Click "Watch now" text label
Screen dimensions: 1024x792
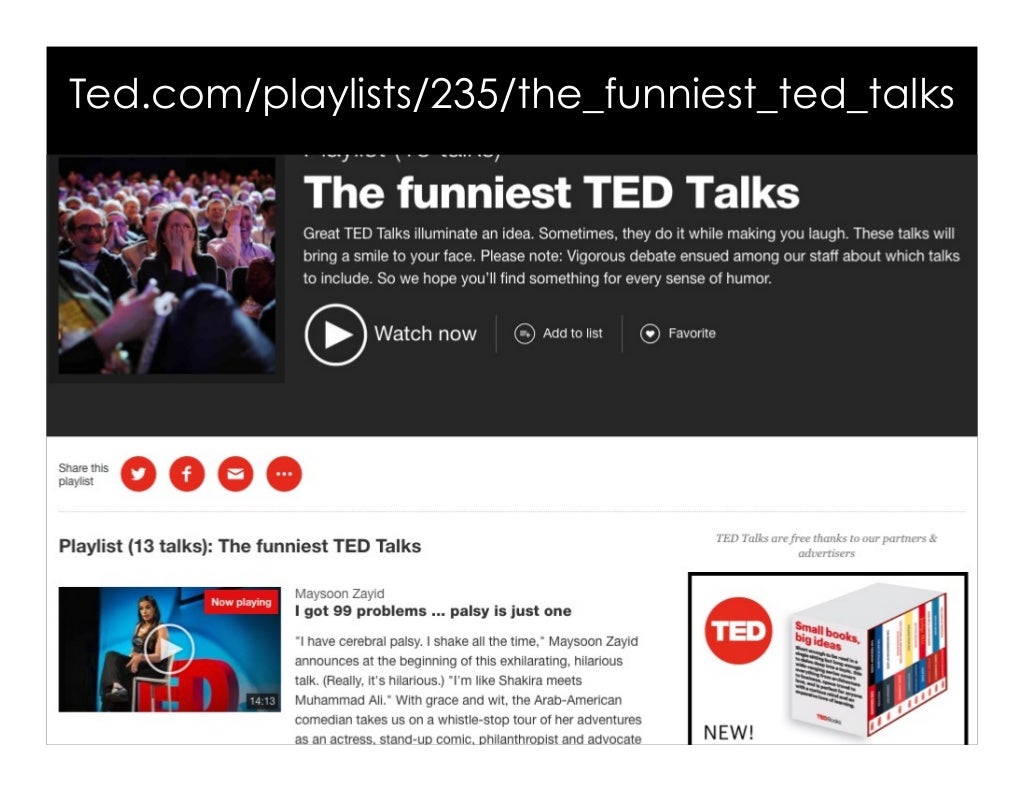click(x=425, y=334)
